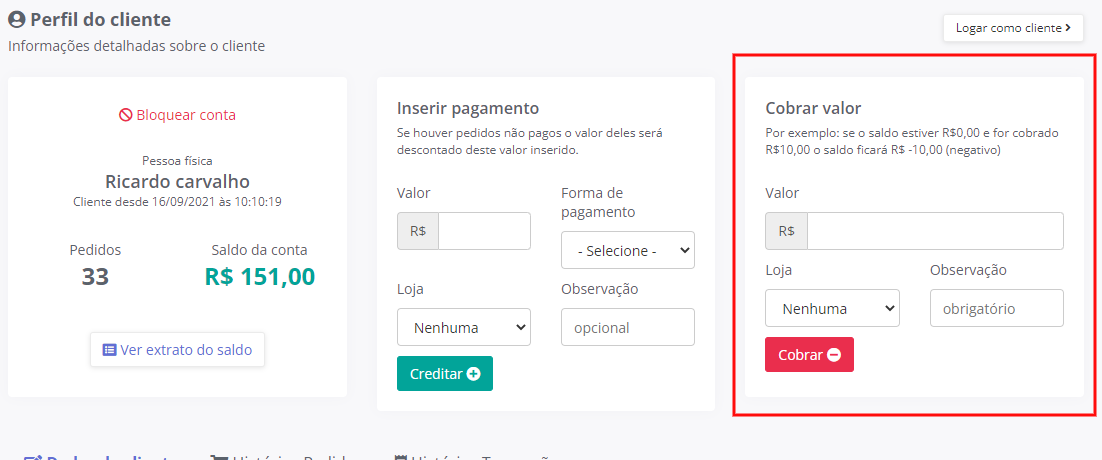Click the client name Ricardo carvalho
This screenshot has width=1102, height=460.
[177, 182]
